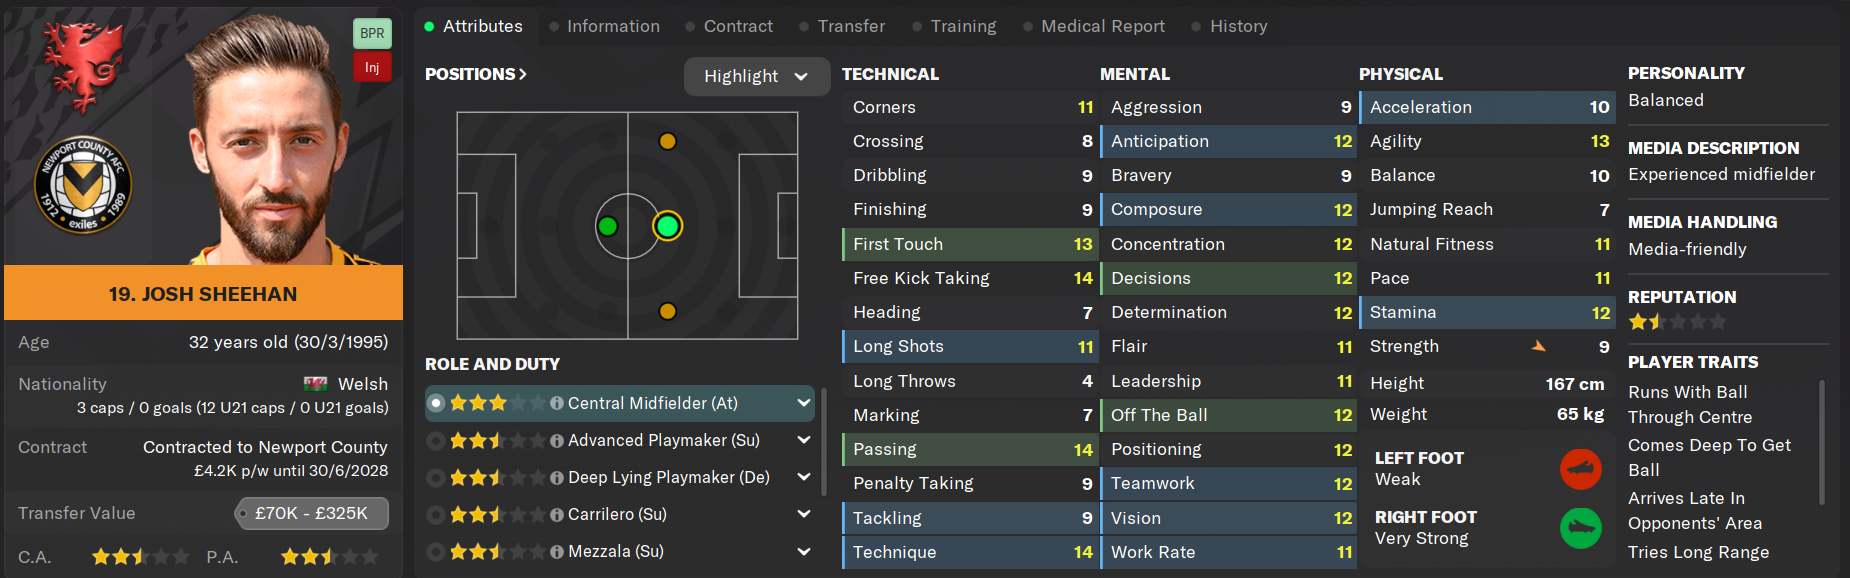Click the POSITIONS header link

[475, 74]
